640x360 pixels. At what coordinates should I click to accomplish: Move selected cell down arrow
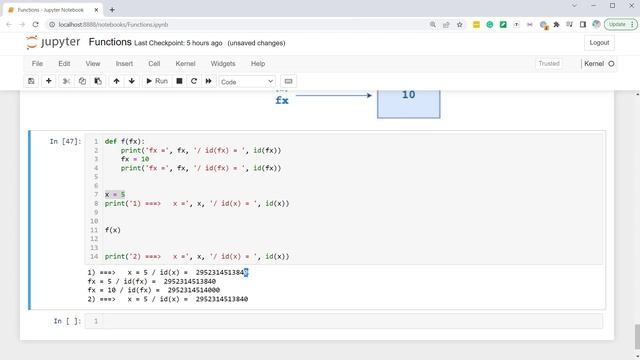click(x=131, y=81)
